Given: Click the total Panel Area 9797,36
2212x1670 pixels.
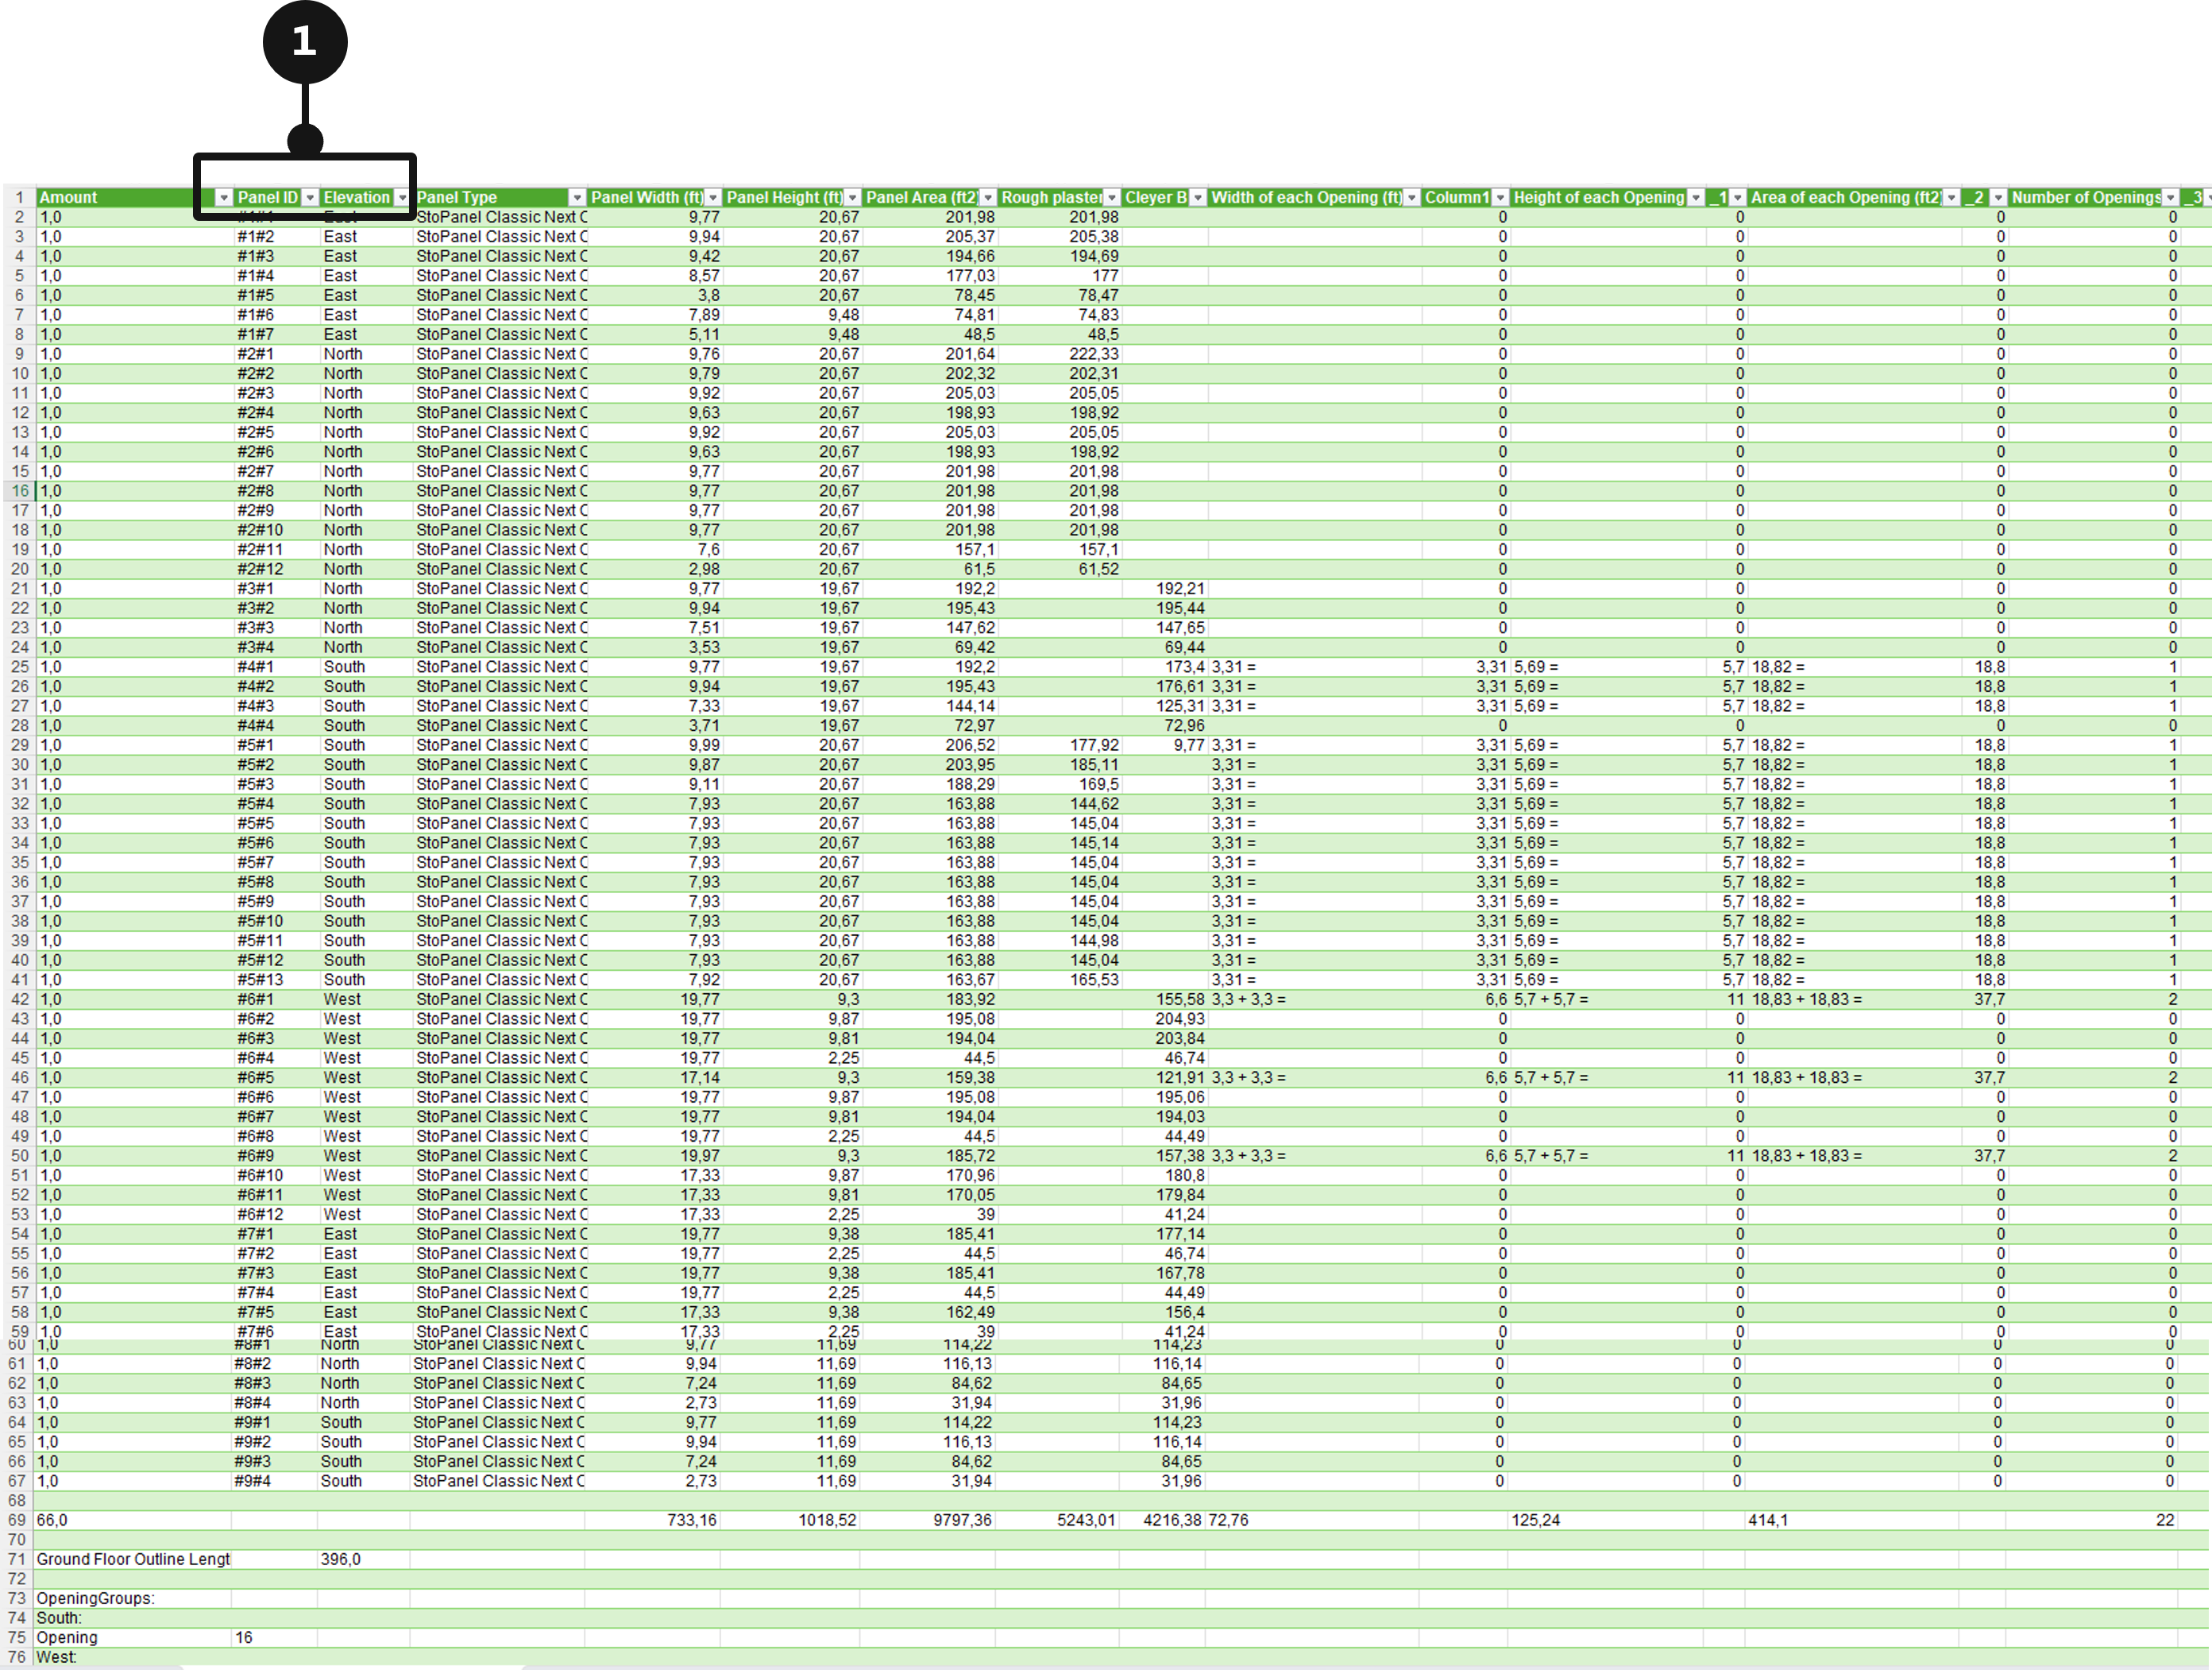Looking at the screenshot, I should (927, 1521).
